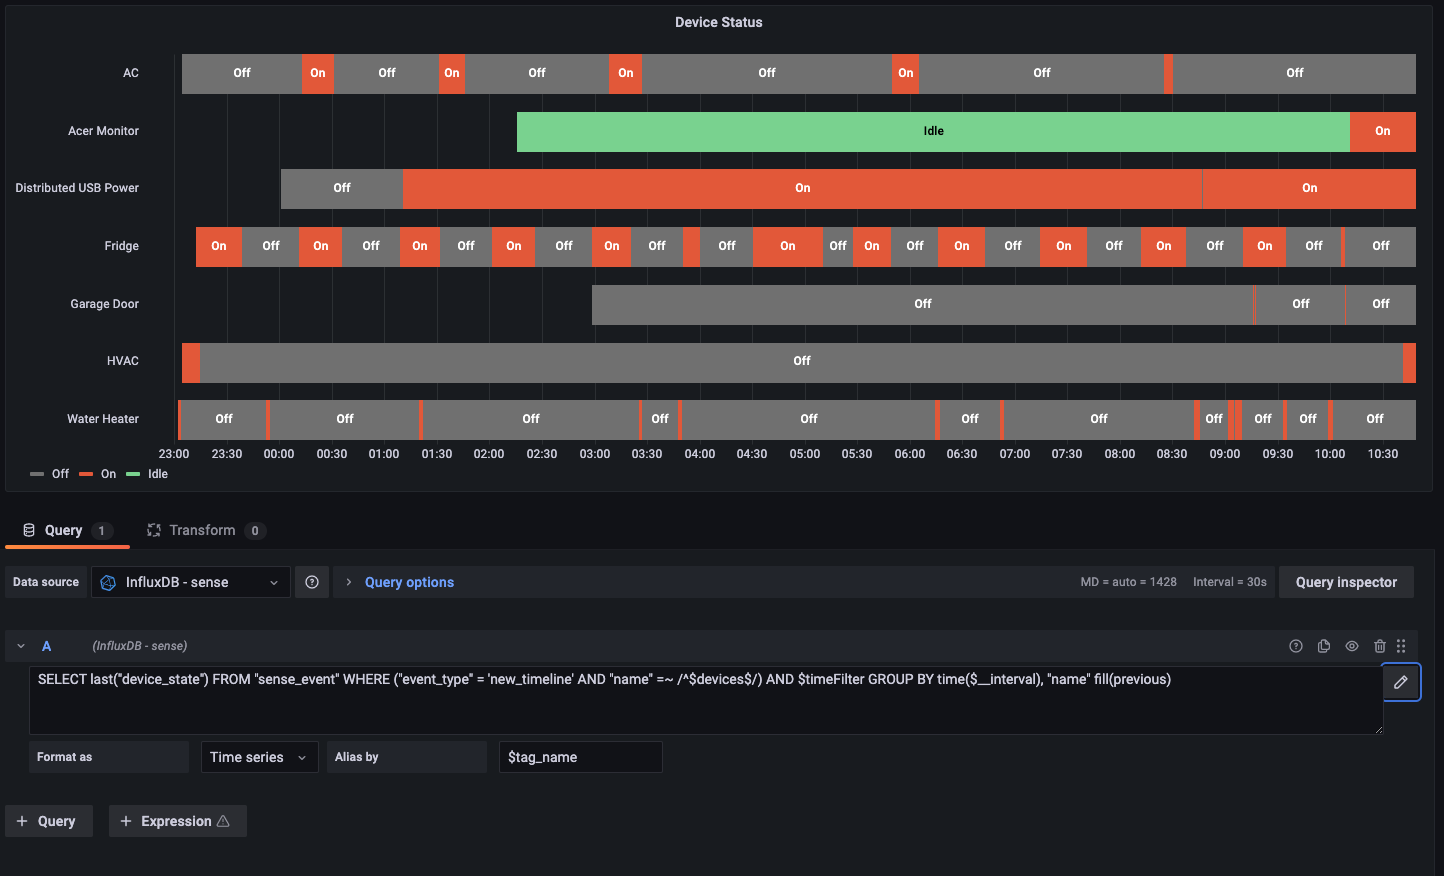Screen dimensions: 1444x876
Task: Click the InfluxDB datasource logo icon
Action: (x=108, y=582)
